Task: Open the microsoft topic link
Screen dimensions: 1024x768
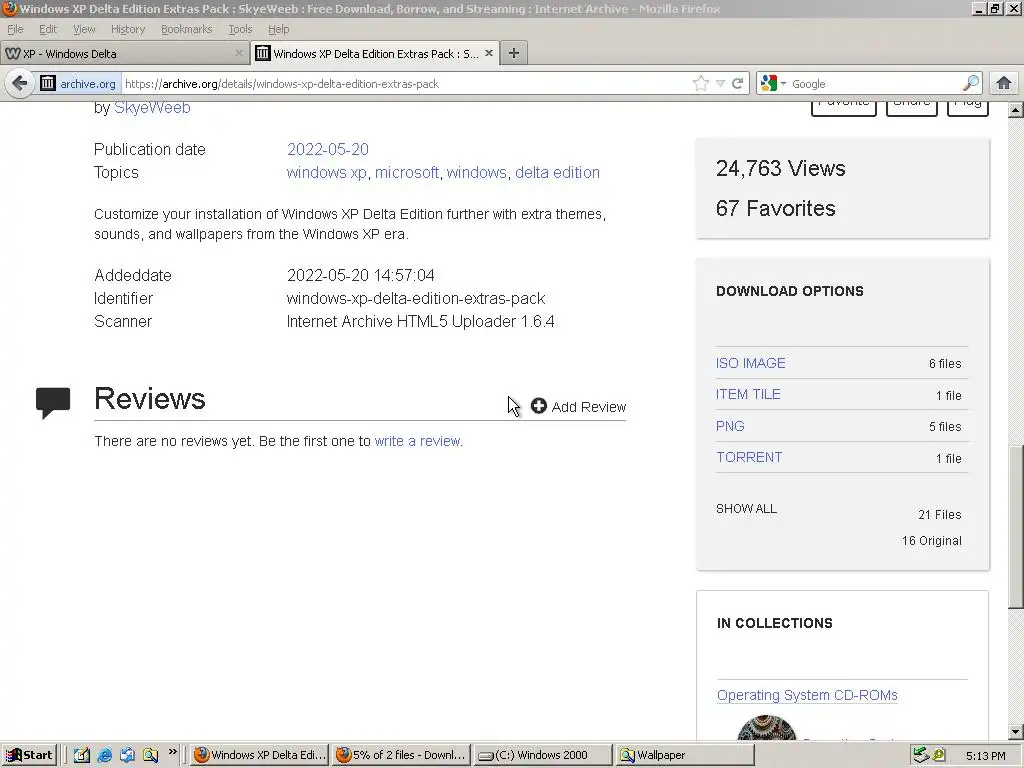Action: [x=407, y=172]
